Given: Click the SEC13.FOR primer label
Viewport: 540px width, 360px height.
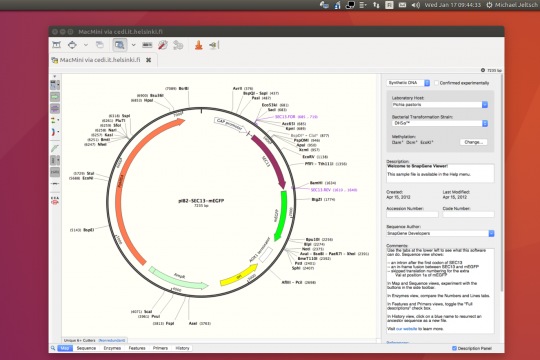Looking at the screenshot, I should tap(297, 117).
